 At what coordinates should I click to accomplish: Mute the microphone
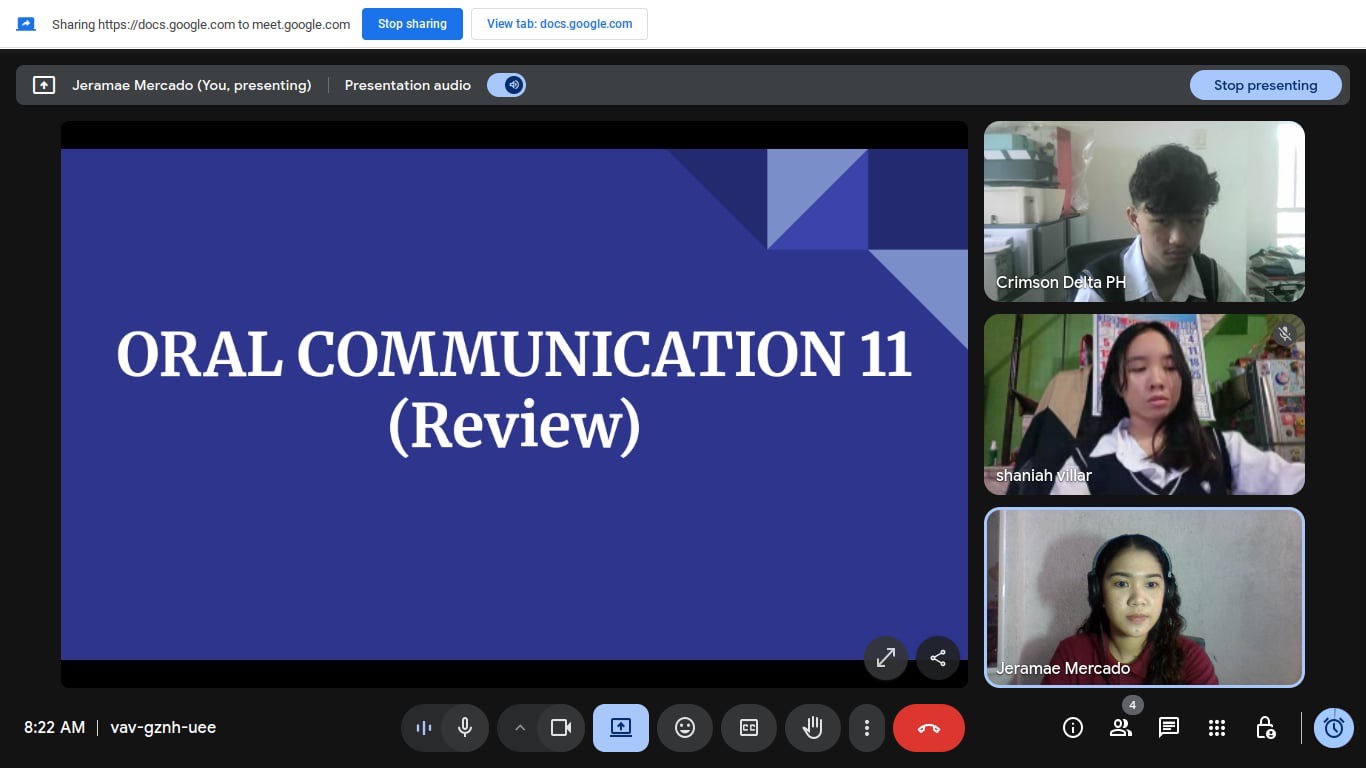pyautogui.click(x=464, y=728)
